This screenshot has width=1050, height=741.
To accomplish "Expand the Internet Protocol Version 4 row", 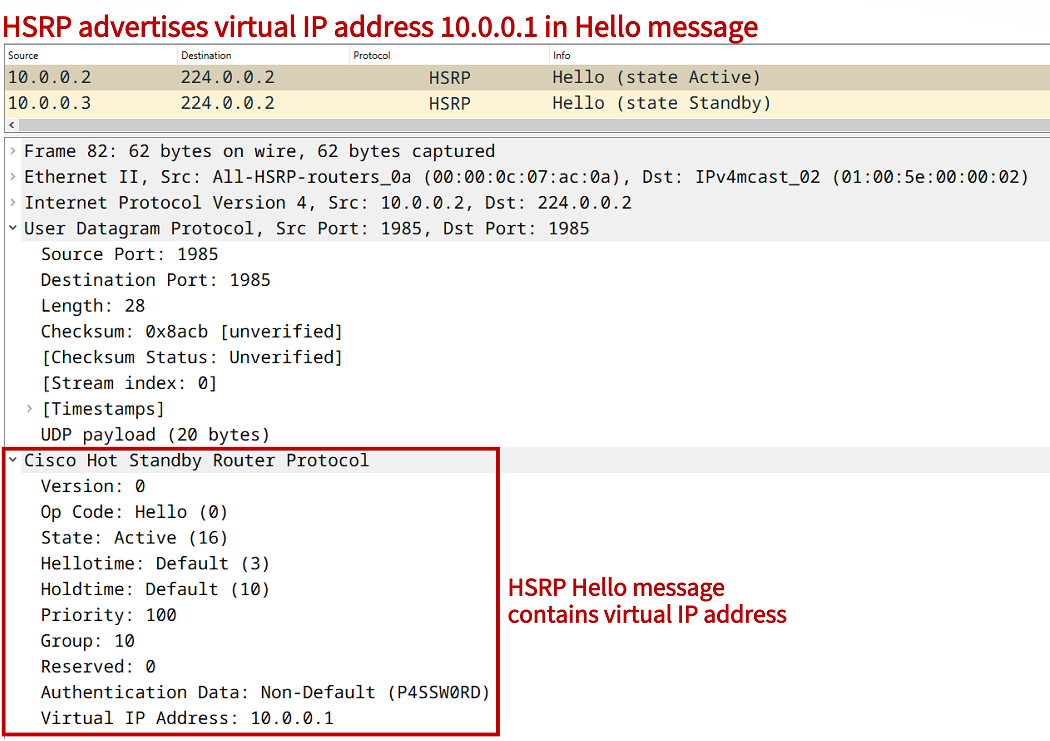I will pyautogui.click(x=12, y=203).
